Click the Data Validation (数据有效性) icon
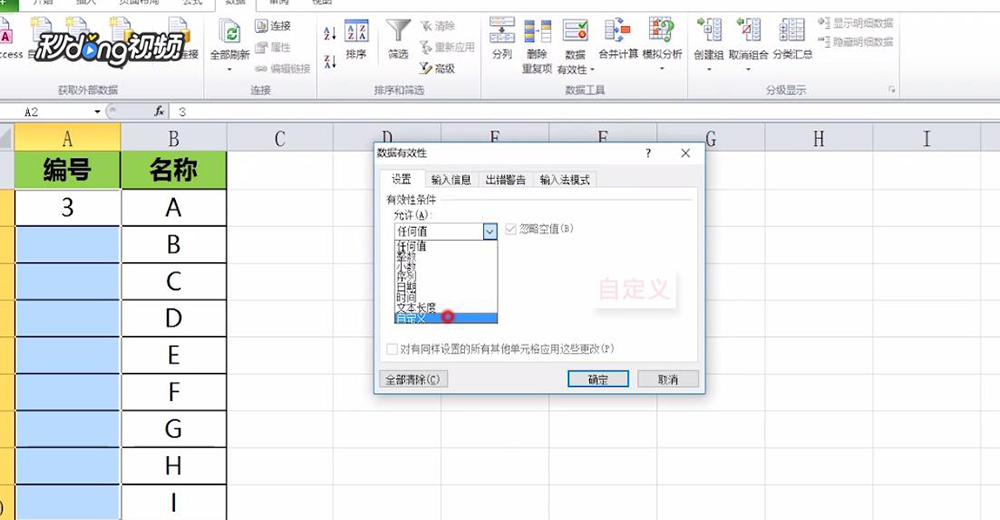 (575, 32)
